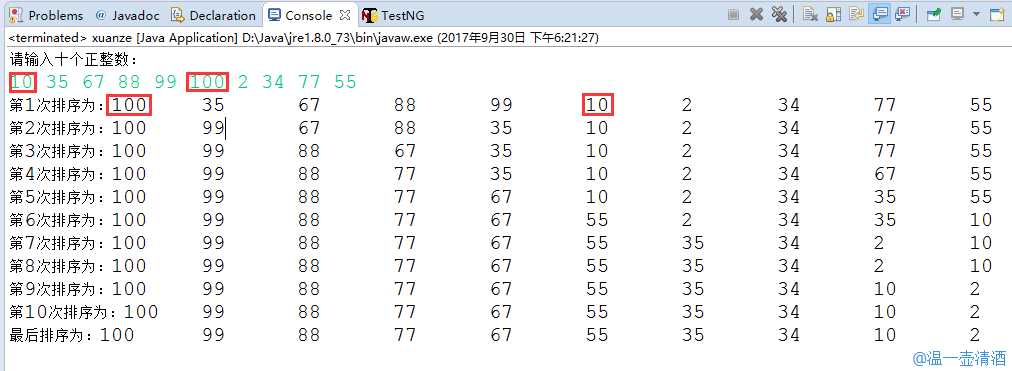Toggle Word Wrap in console toolbar

[x=856, y=15]
